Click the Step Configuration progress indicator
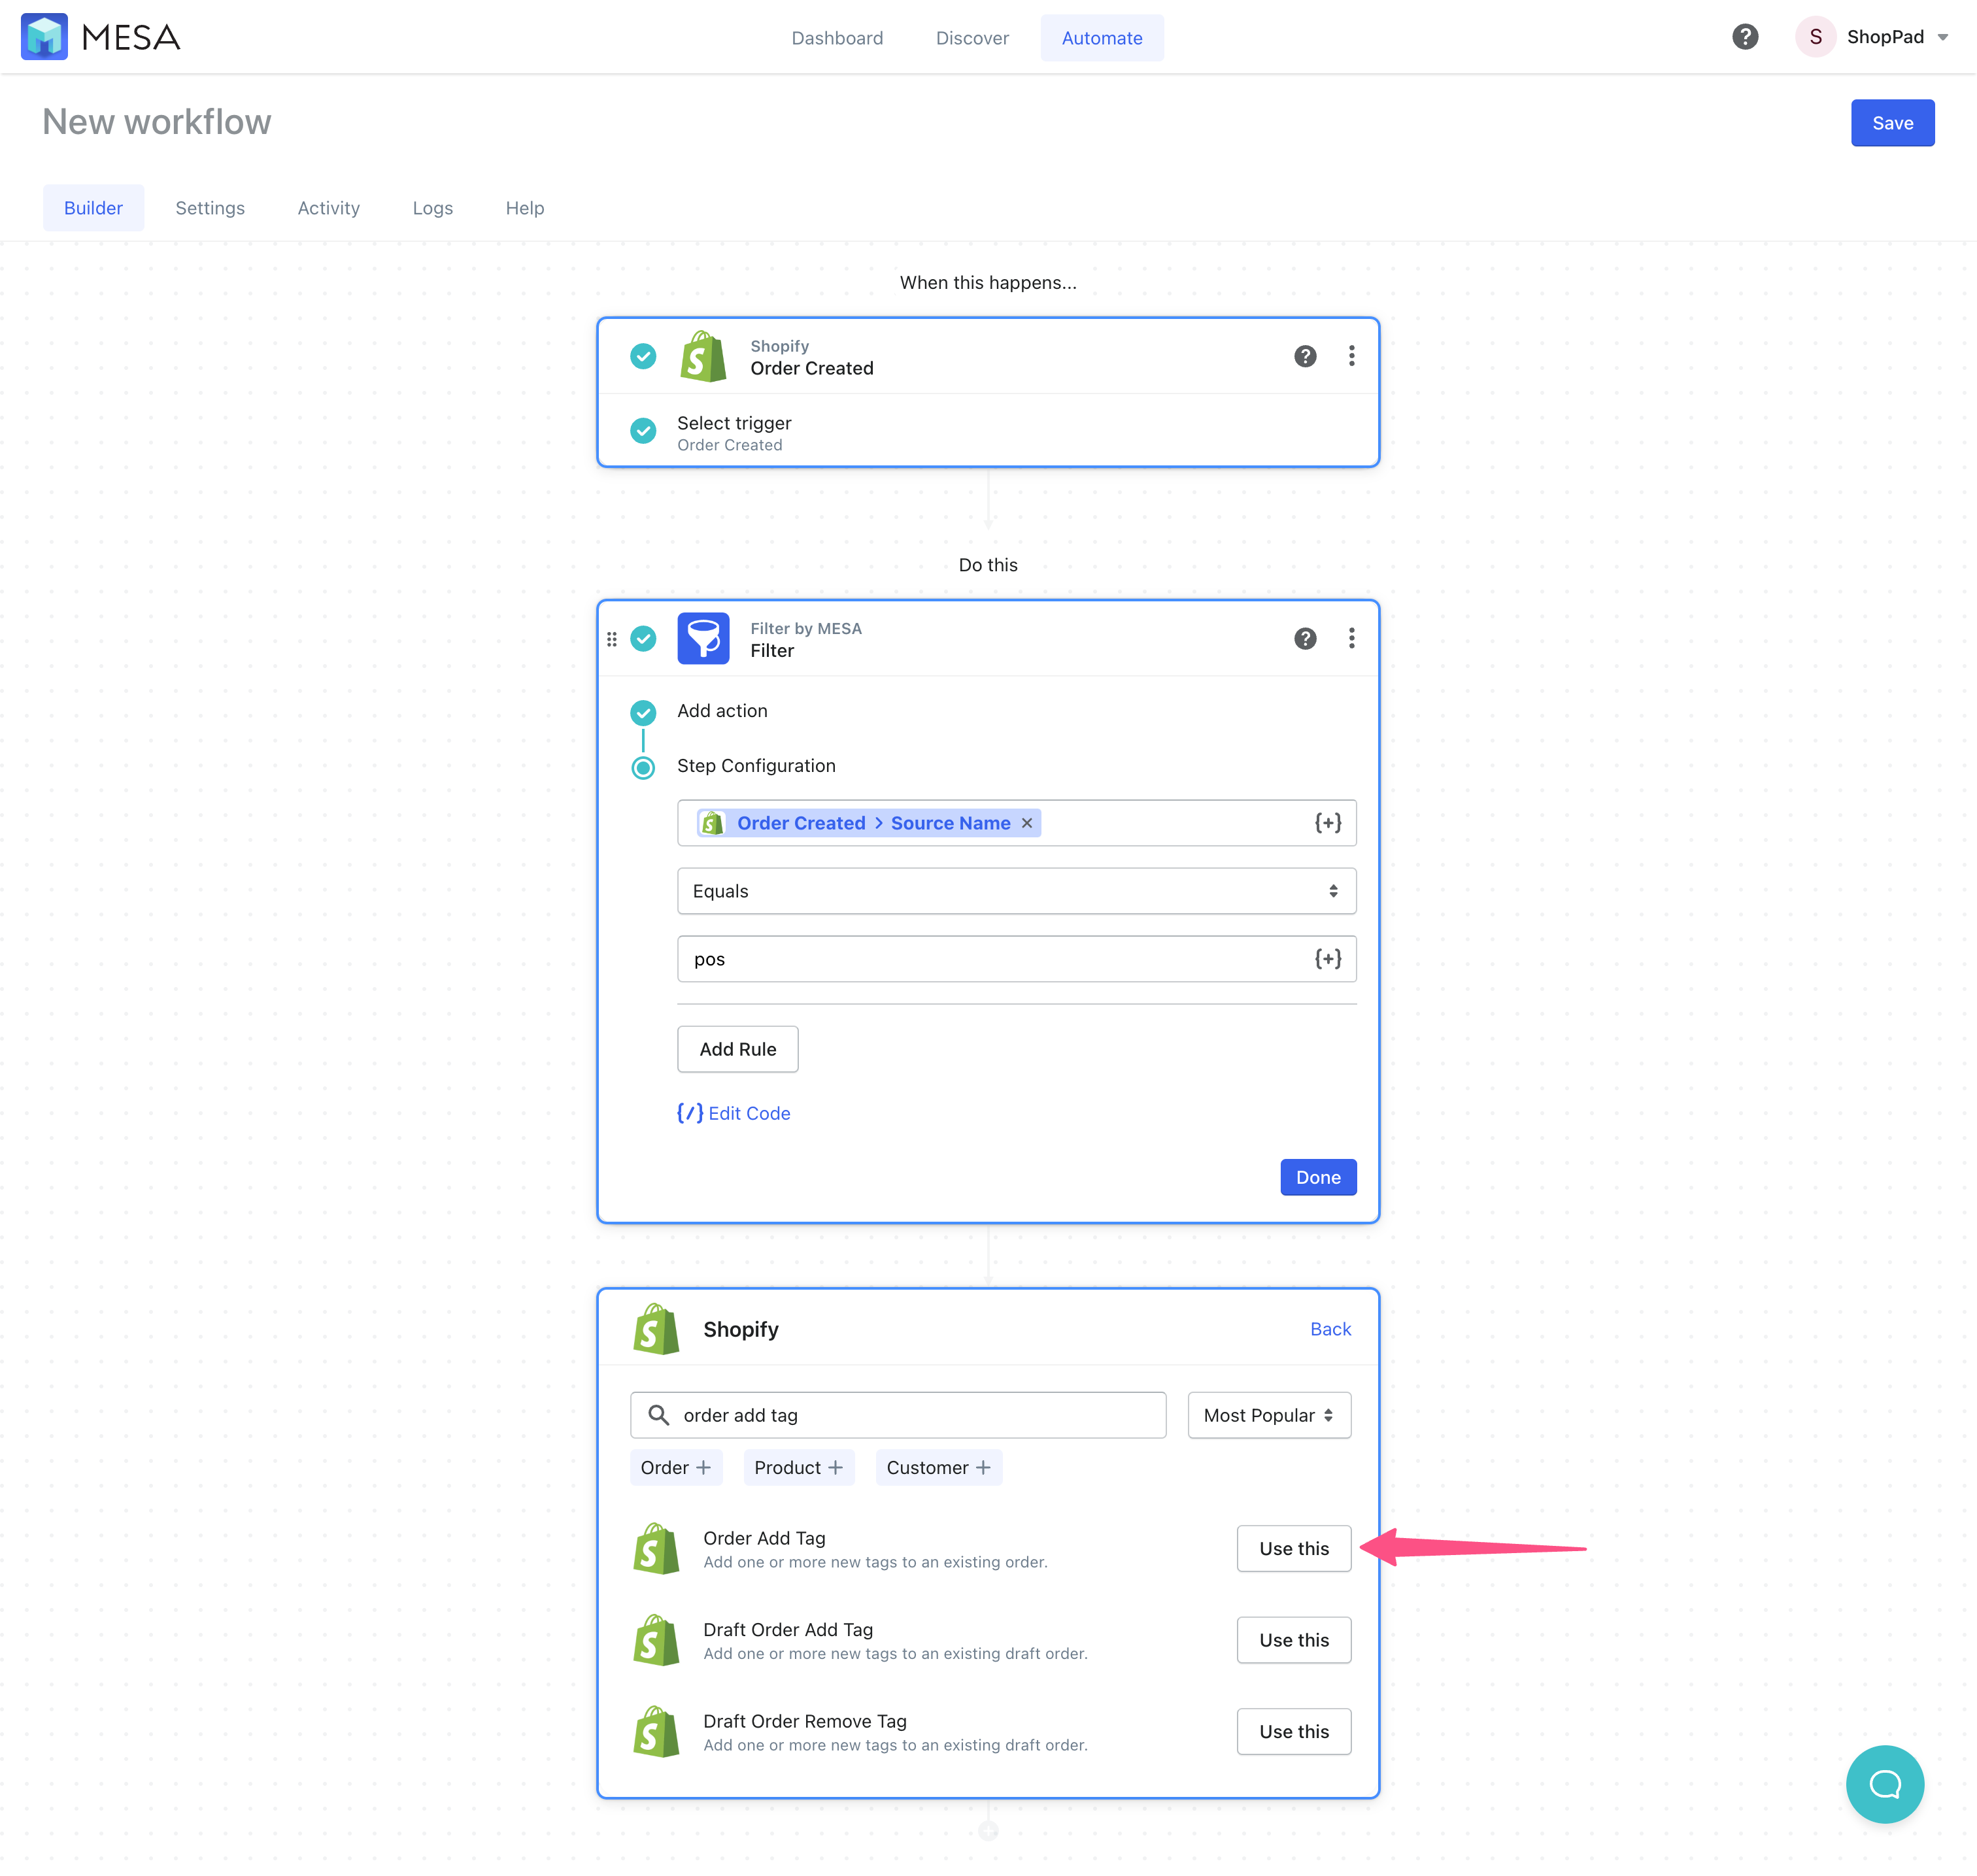The height and width of the screenshot is (1876, 1977). coord(643,768)
